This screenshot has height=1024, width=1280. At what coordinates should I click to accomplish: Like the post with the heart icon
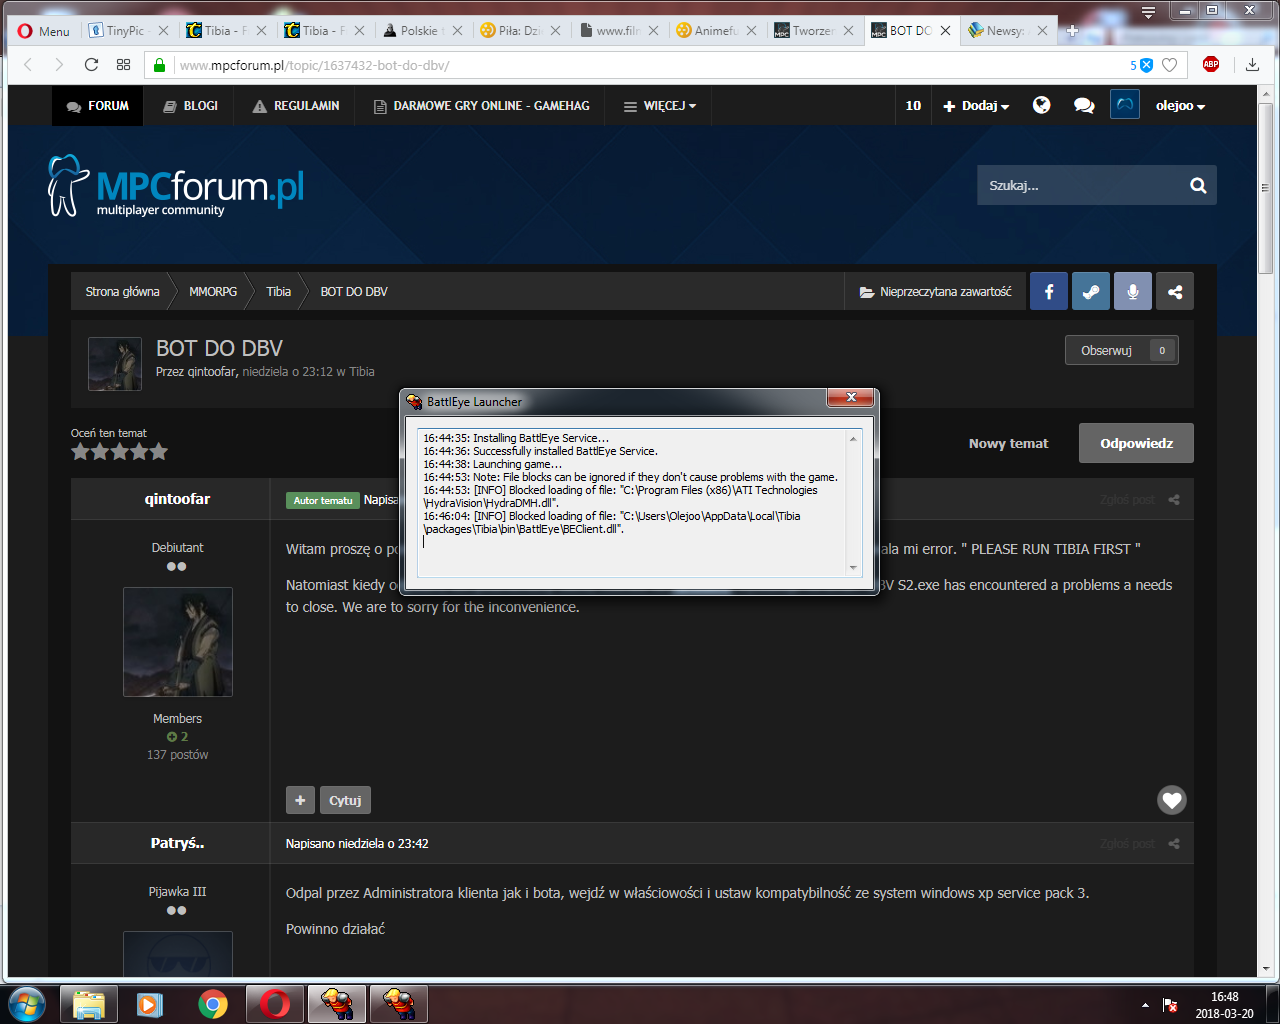pos(1171,800)
